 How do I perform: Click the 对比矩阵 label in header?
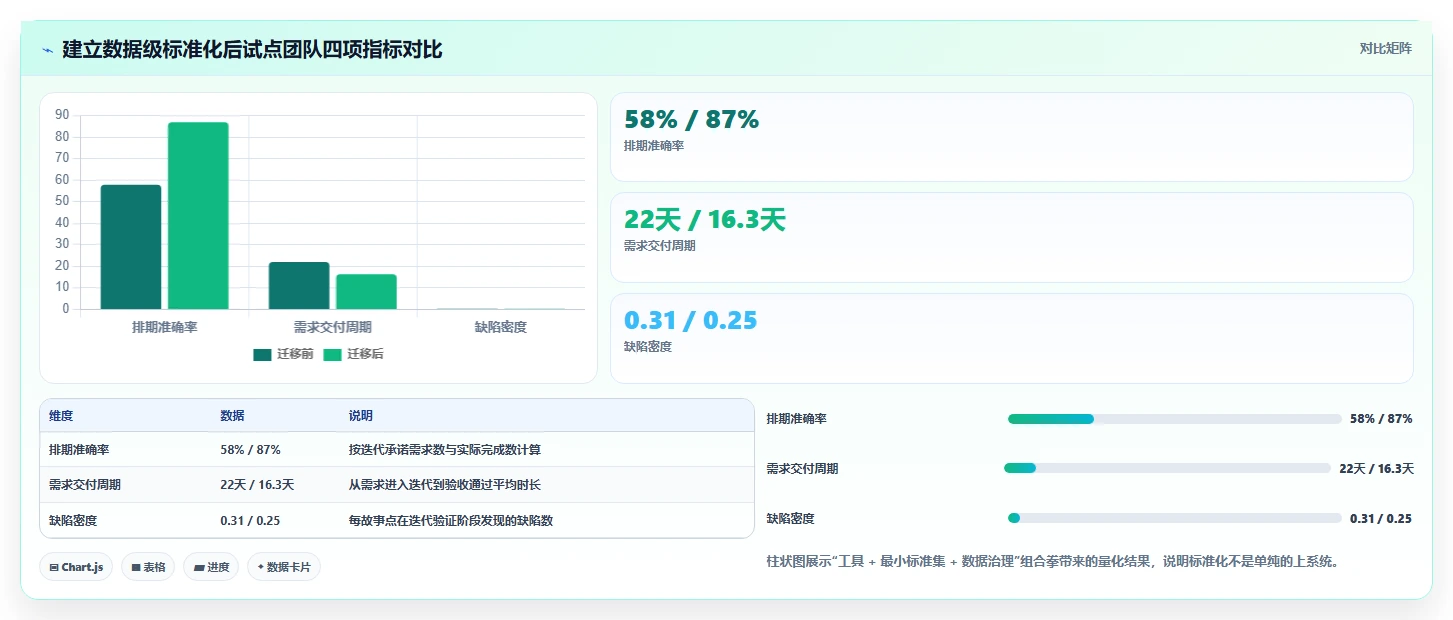pos(1385,48)
